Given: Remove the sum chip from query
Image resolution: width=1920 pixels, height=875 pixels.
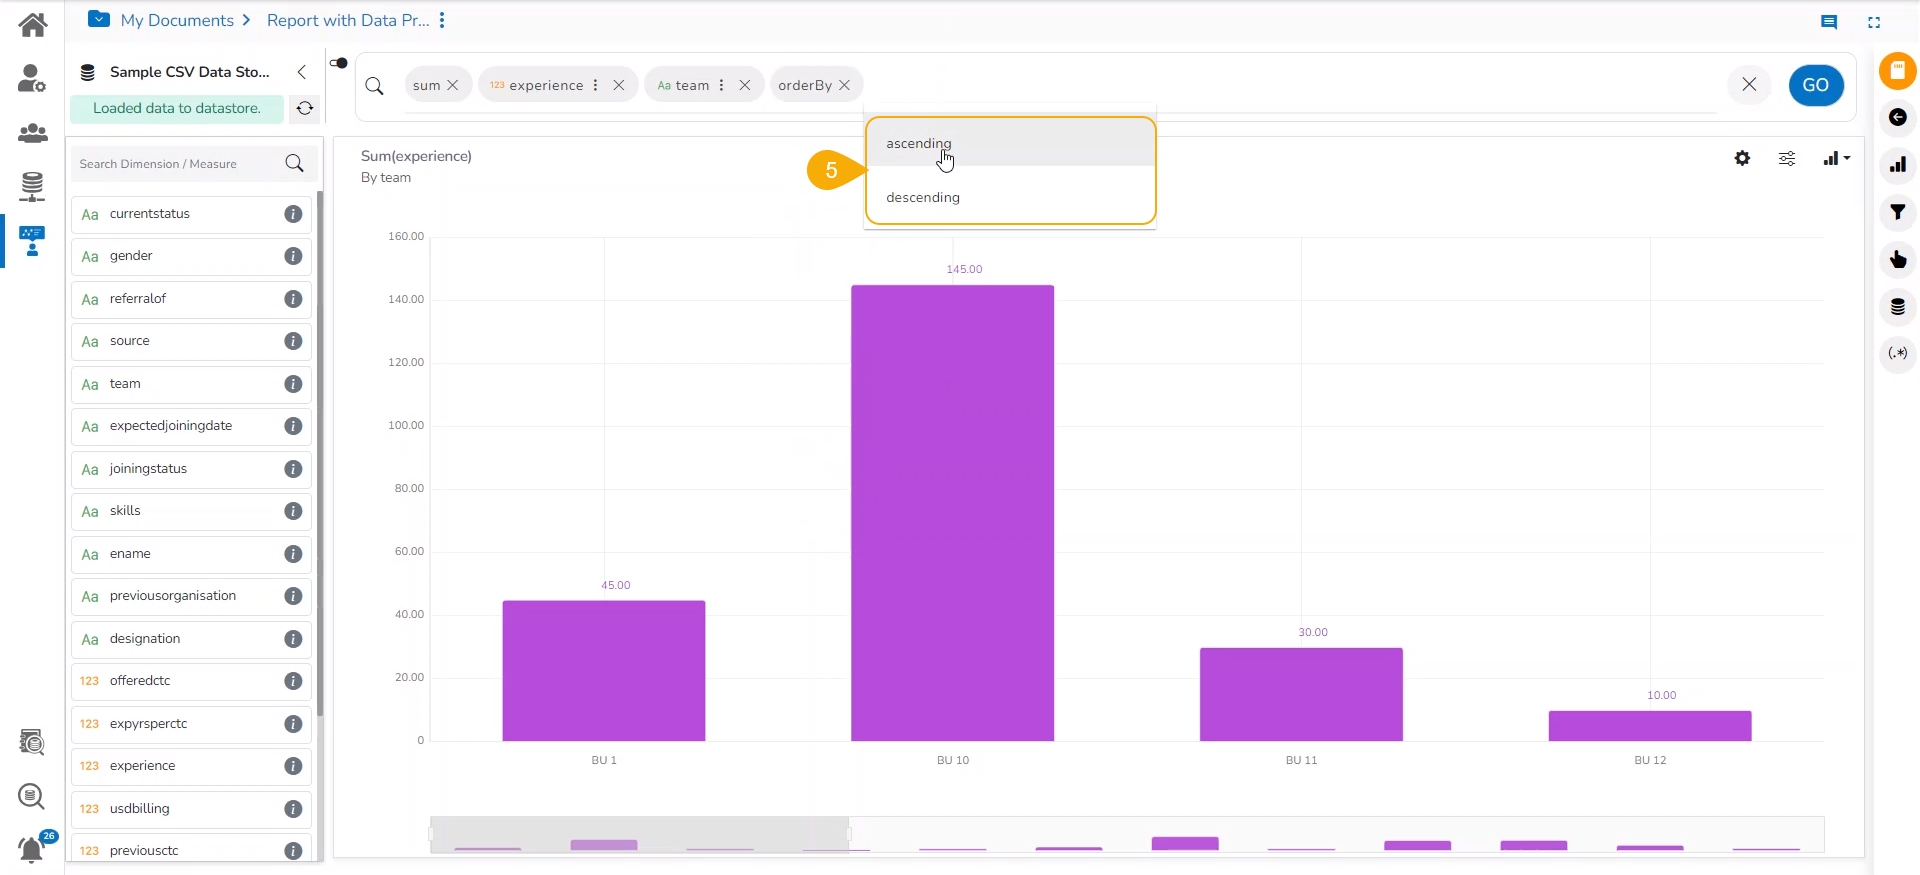Looking at the screenshot, I should click(x=453, y=85).
